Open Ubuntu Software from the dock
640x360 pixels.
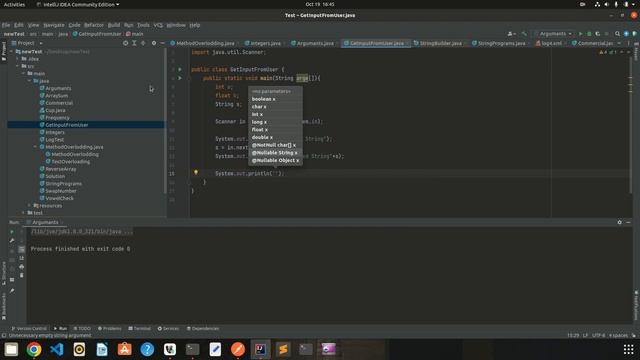pos(124,349)
